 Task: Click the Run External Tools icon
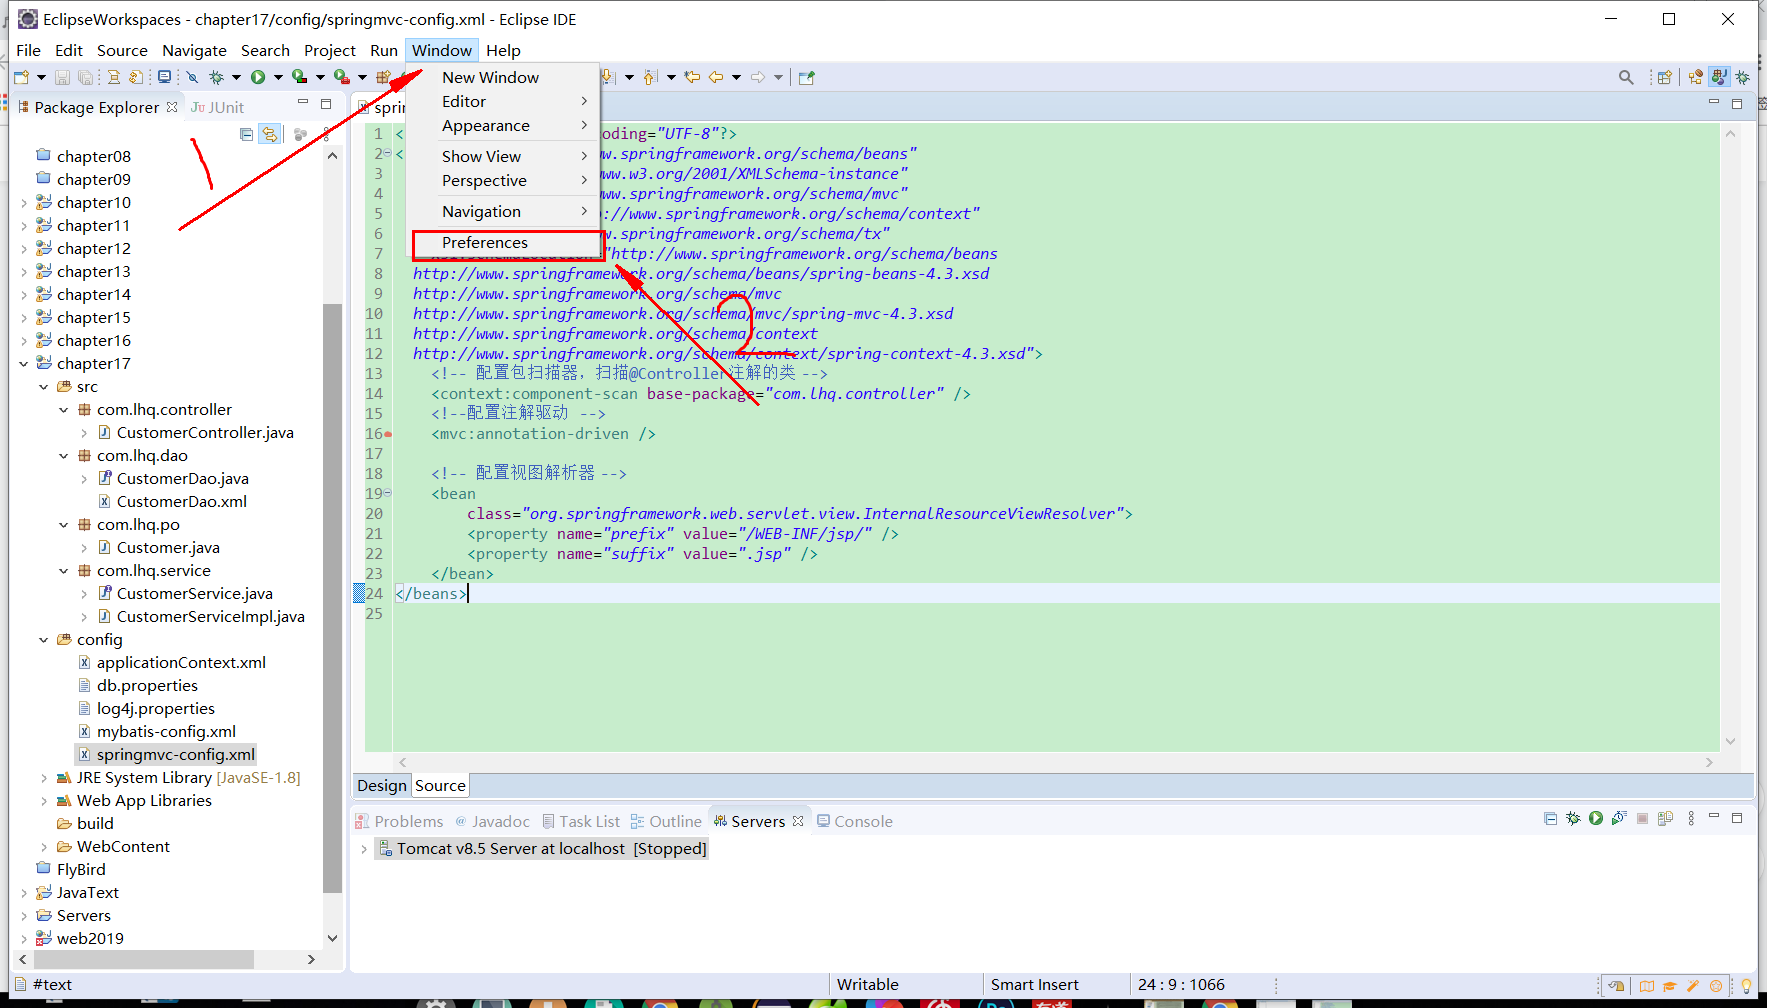click(x=341, y=77)
